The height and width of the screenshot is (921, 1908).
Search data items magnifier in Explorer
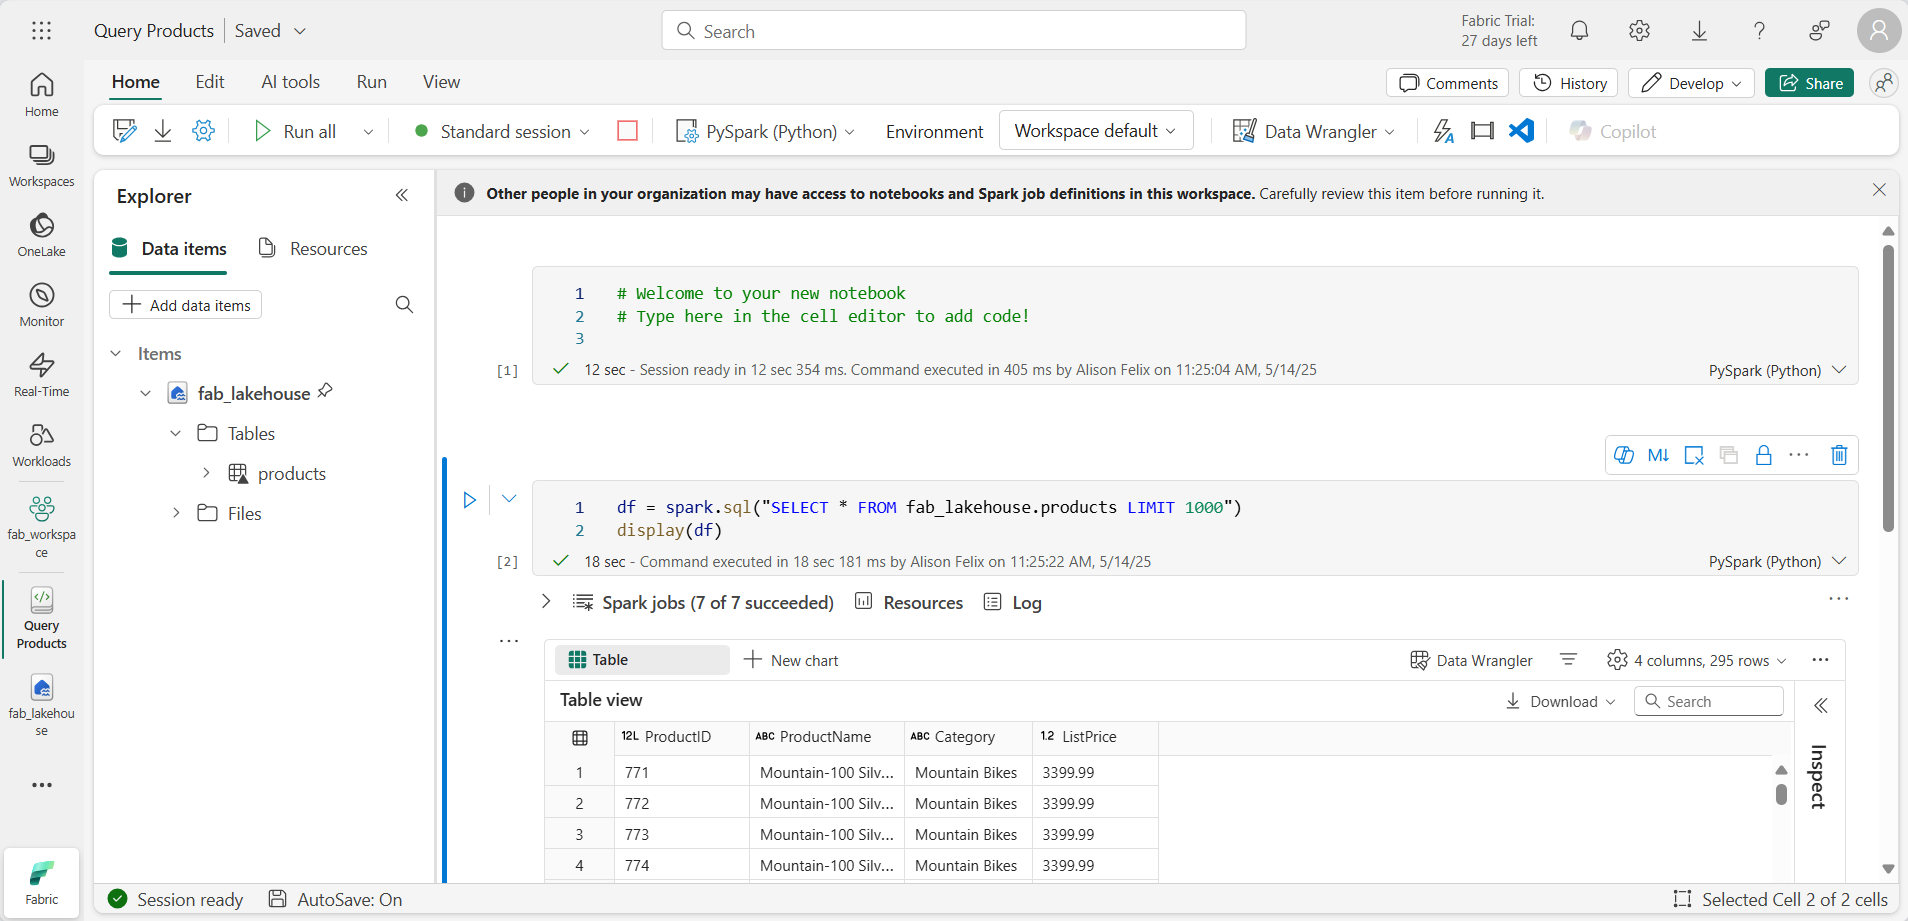pos(404,304)
